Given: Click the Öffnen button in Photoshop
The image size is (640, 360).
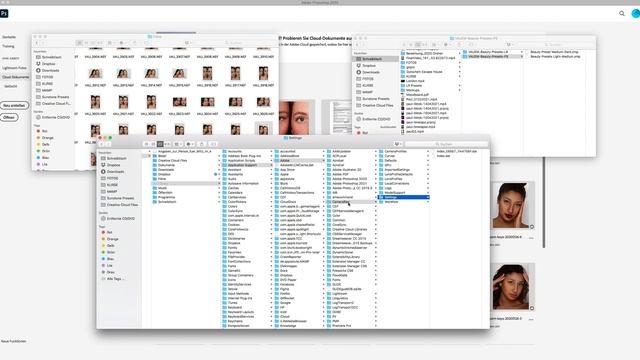Looking at the screenshot, I should coord(9,117).
